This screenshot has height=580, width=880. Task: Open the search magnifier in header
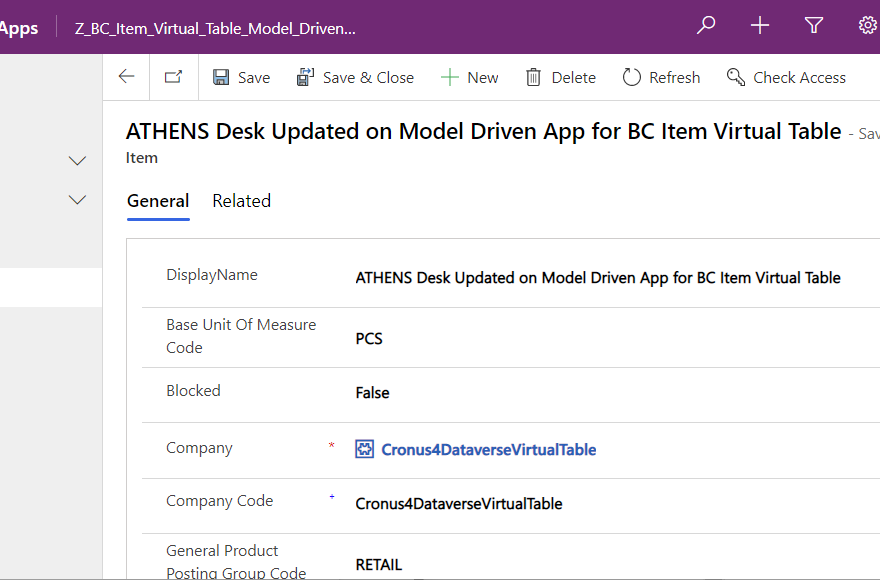(706, 25)
